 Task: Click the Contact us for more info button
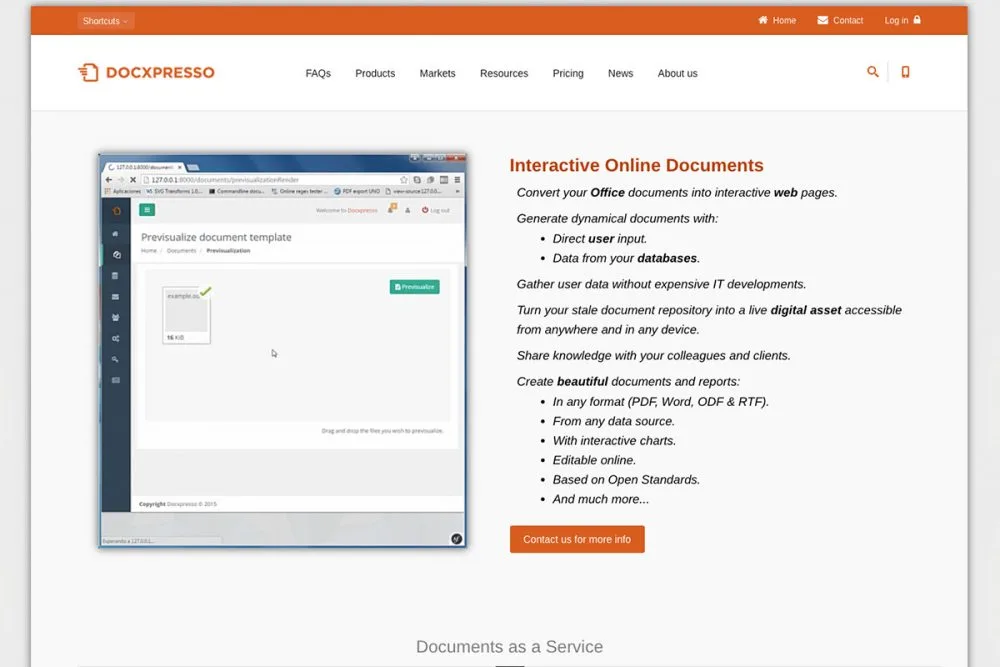[x=577, y=539]
